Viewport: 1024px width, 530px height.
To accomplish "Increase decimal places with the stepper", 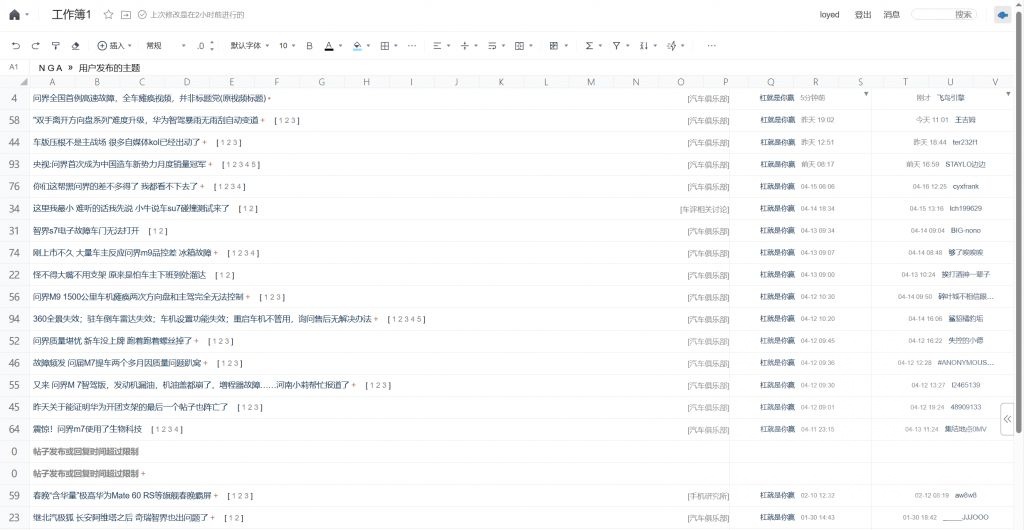I will (212, 42).
